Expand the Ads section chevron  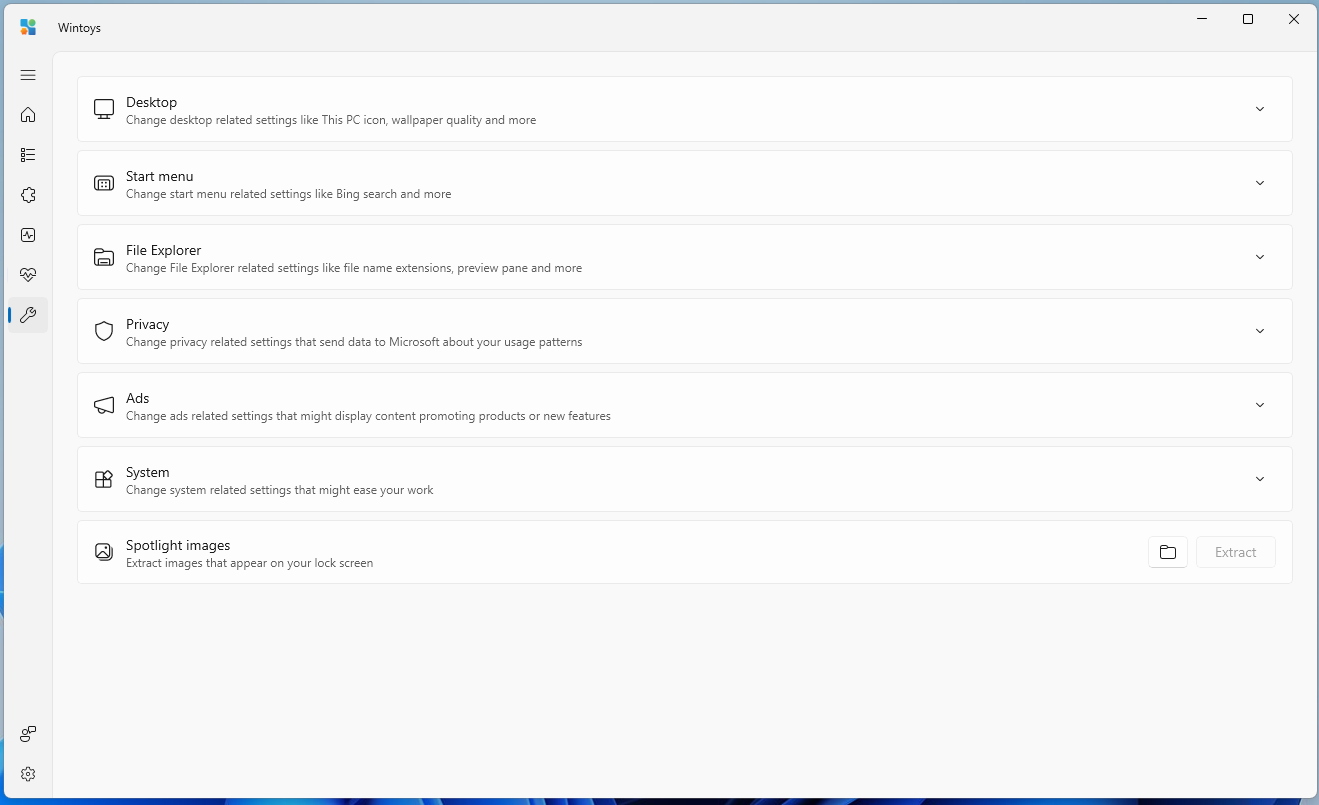click(x=1260, y=405)
